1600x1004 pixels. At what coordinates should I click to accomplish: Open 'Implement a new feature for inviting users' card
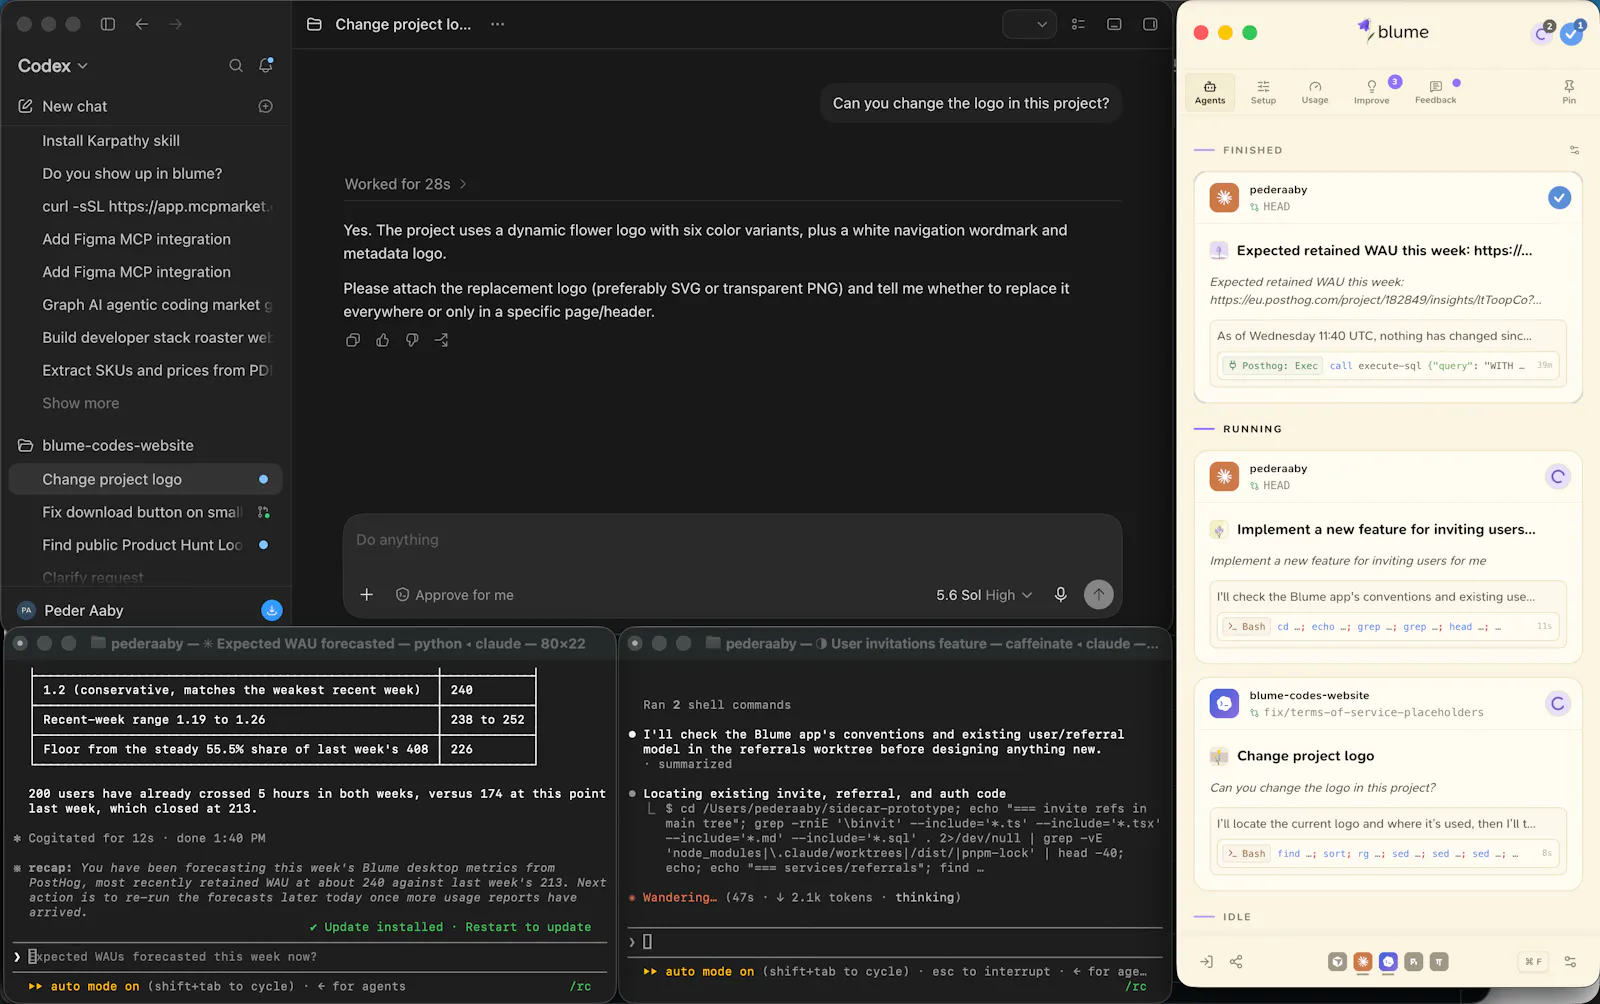pyautogui.click(x=1386, y=530)
